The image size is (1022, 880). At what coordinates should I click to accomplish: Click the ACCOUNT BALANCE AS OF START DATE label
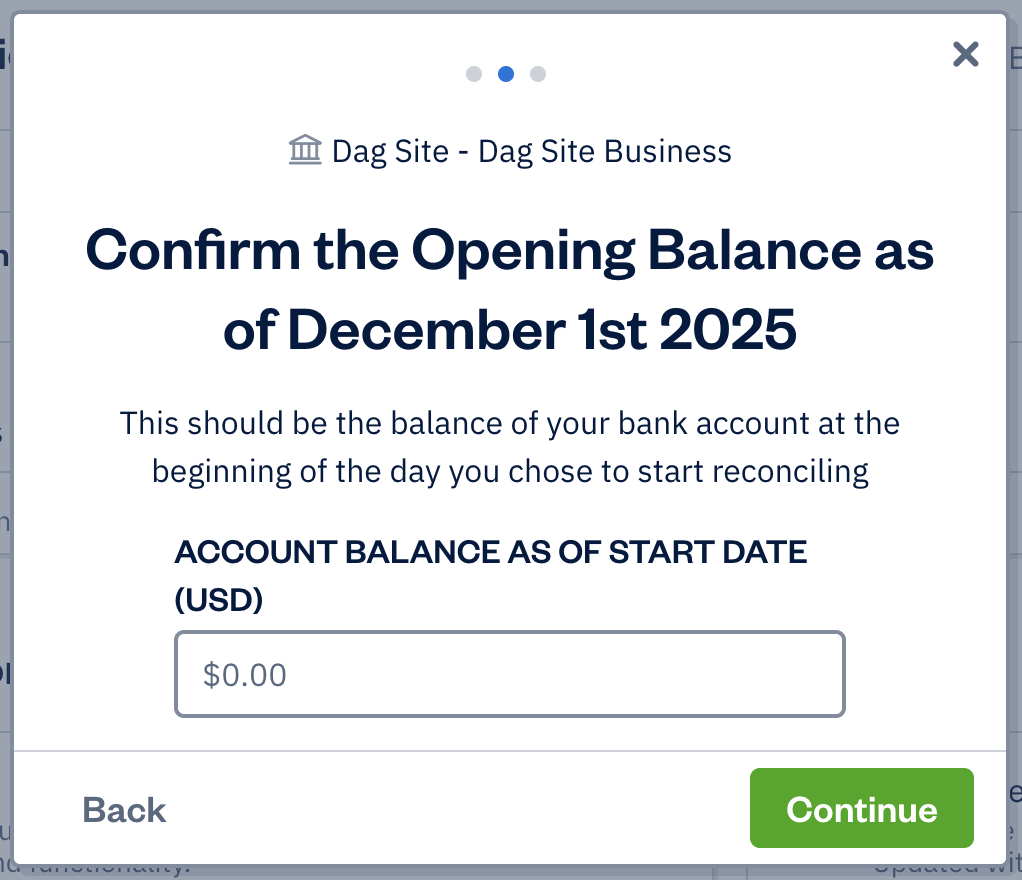pos(492,551)
